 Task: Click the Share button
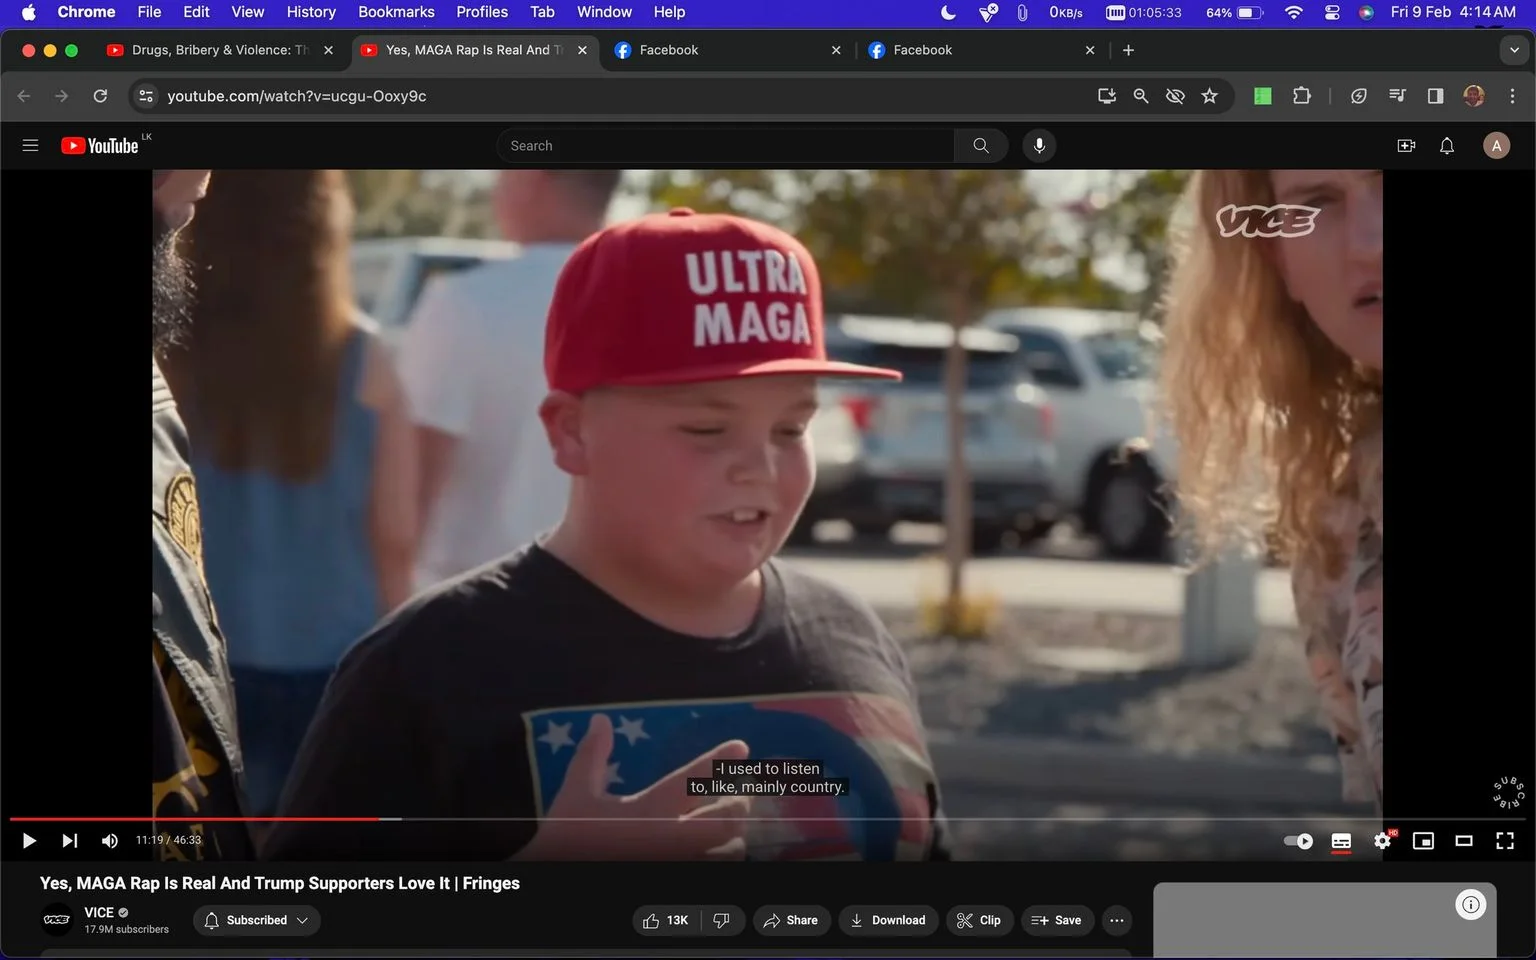791,920
